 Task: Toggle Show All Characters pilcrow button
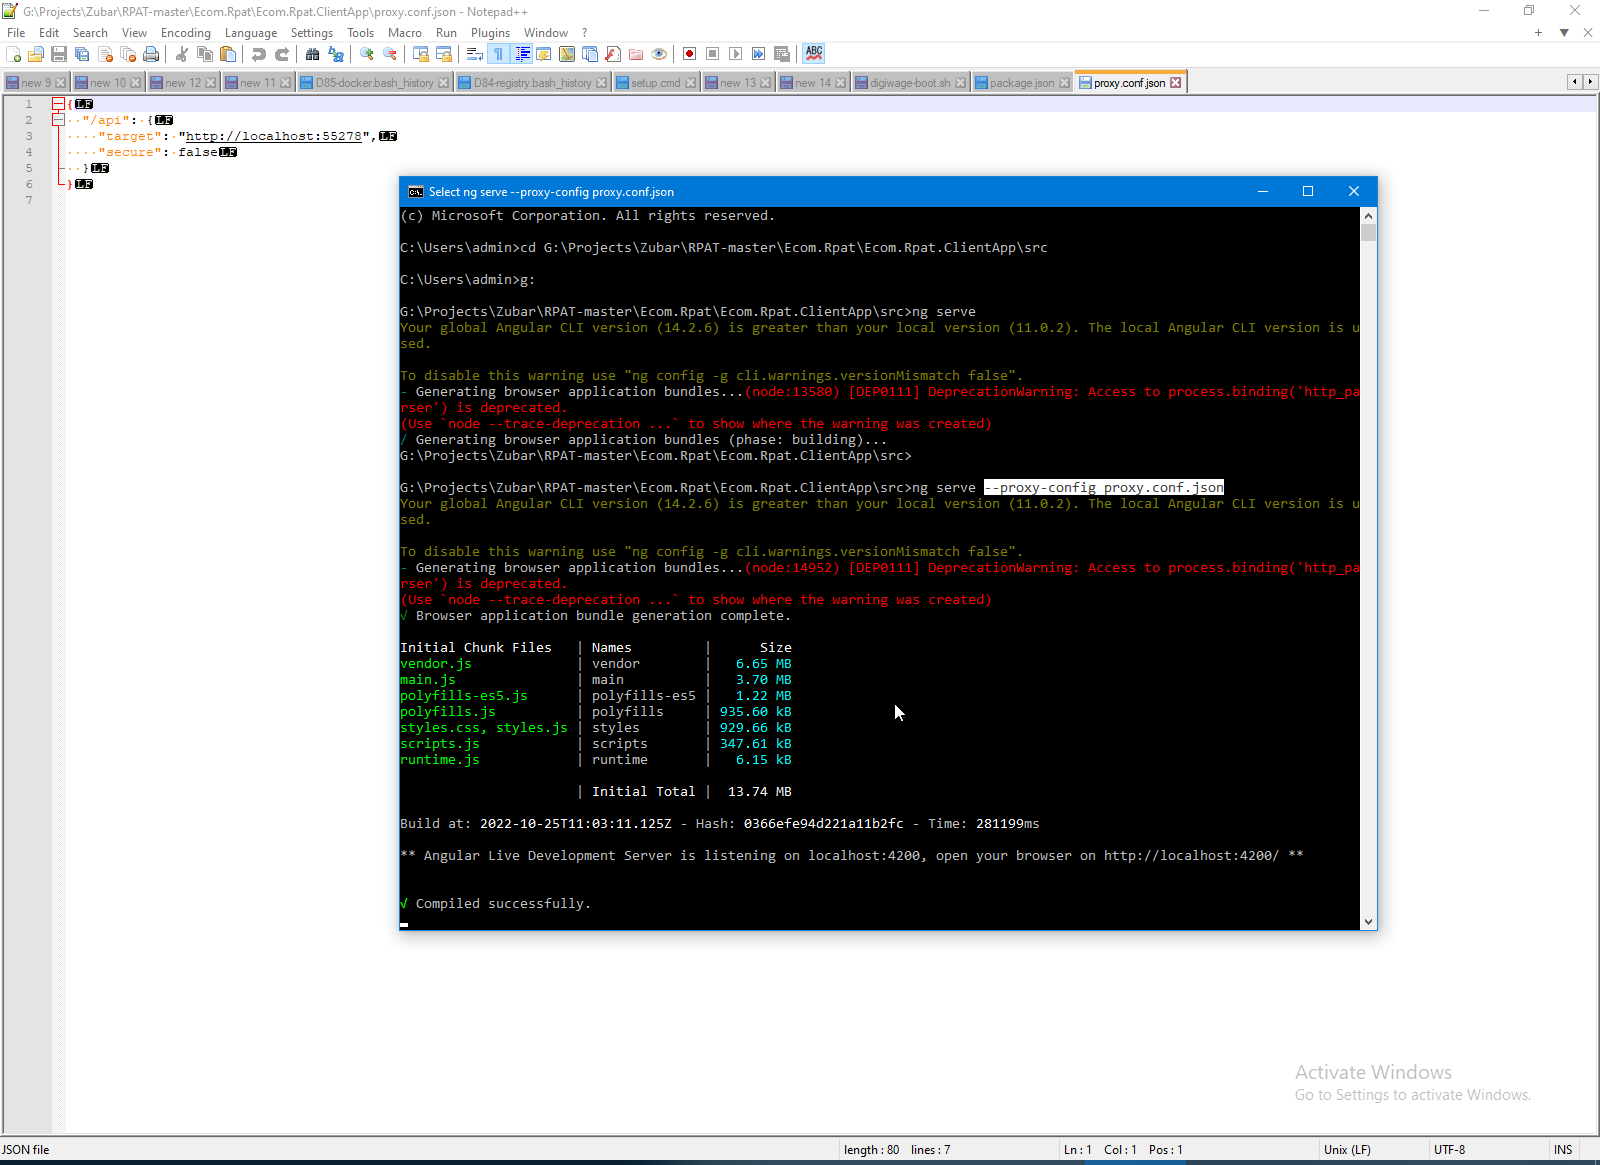[x=498, y=54]
